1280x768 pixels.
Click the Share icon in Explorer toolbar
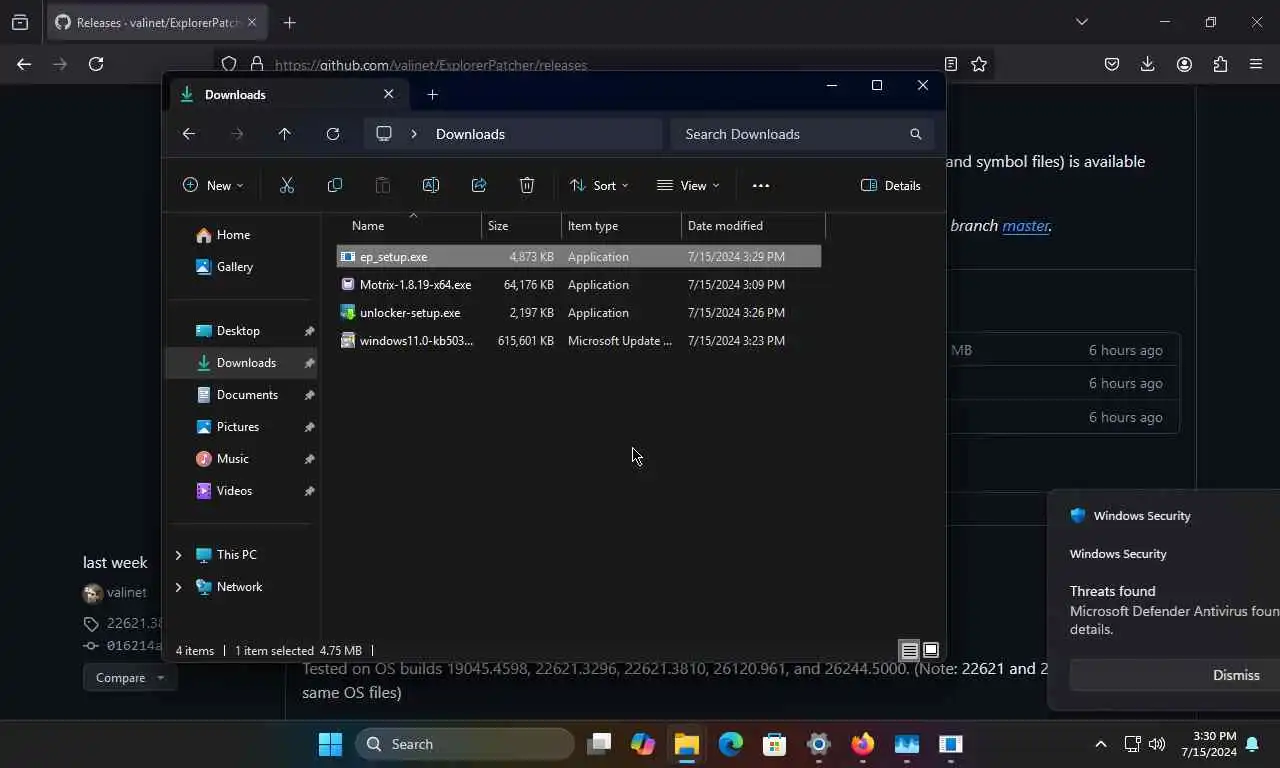click(479, 185)
